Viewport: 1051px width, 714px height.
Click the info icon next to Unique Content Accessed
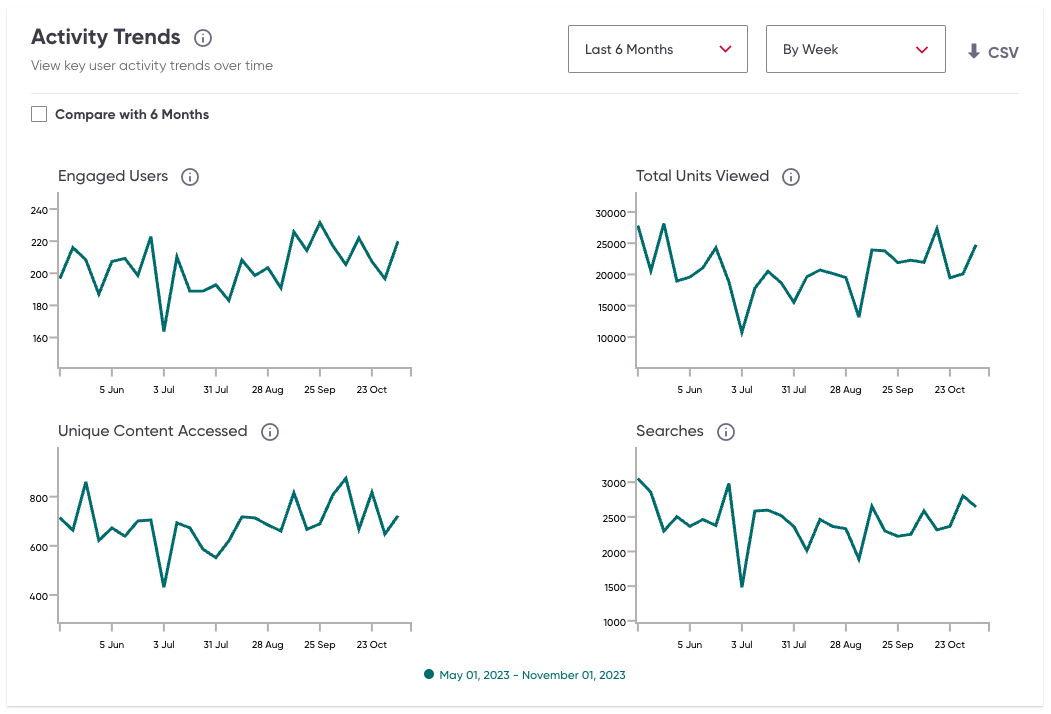(x=270, y=432)
